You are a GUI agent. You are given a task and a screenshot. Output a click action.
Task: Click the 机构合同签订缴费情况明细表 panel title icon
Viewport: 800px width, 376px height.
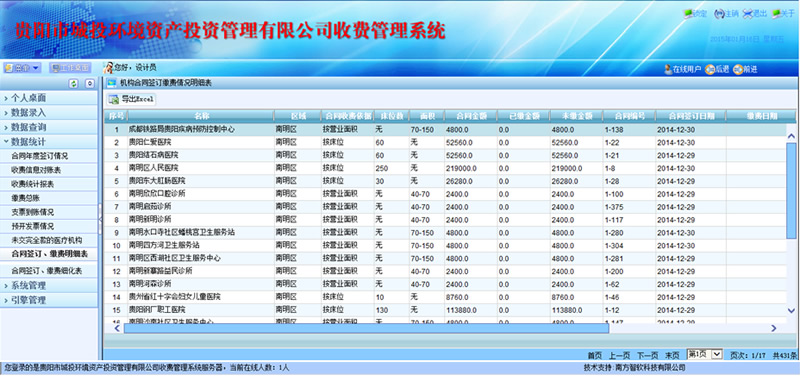(111, 83)
